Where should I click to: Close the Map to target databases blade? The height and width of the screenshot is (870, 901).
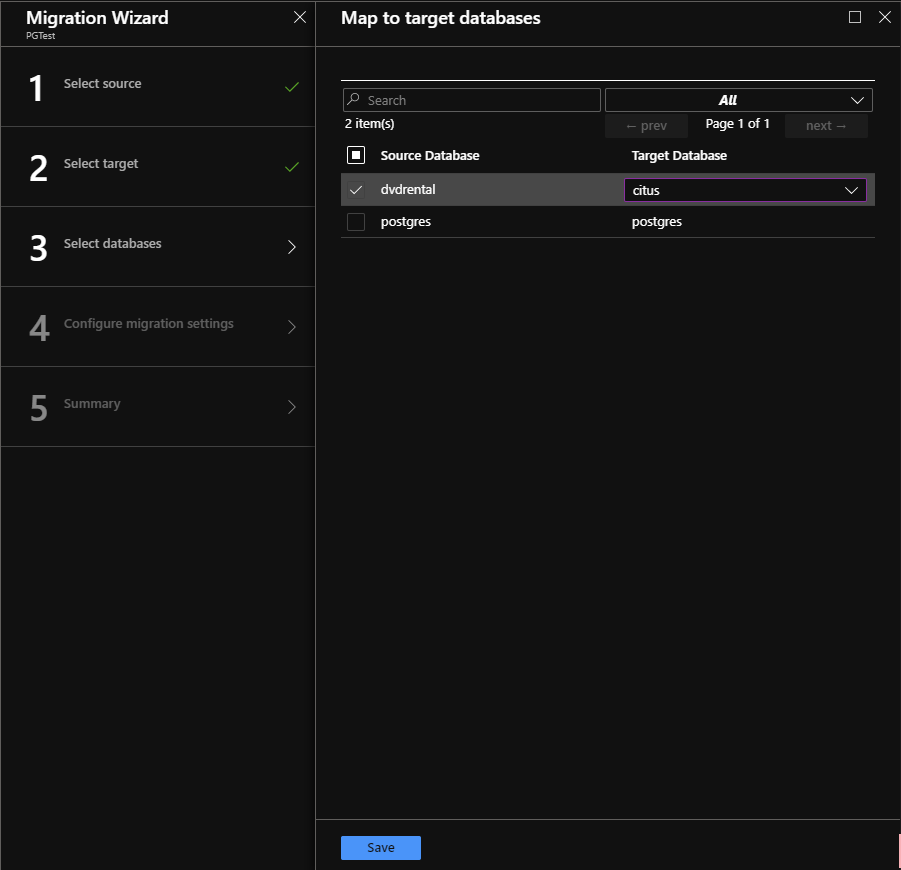click(884, 17)
